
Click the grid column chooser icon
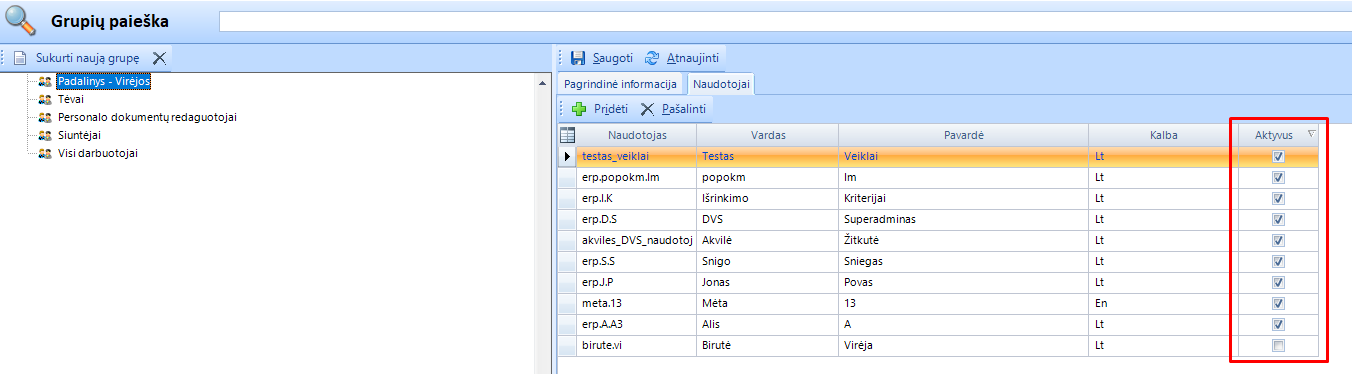tap(567, 135)
